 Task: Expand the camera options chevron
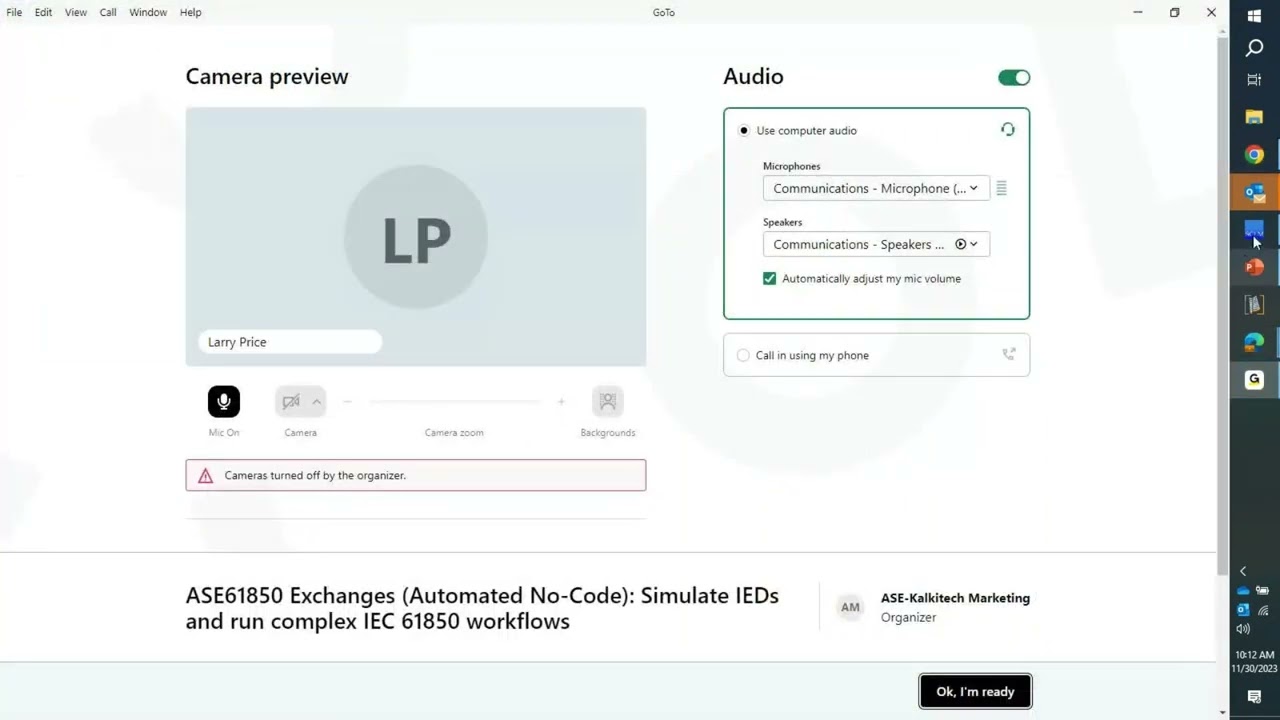click(317, 402)
